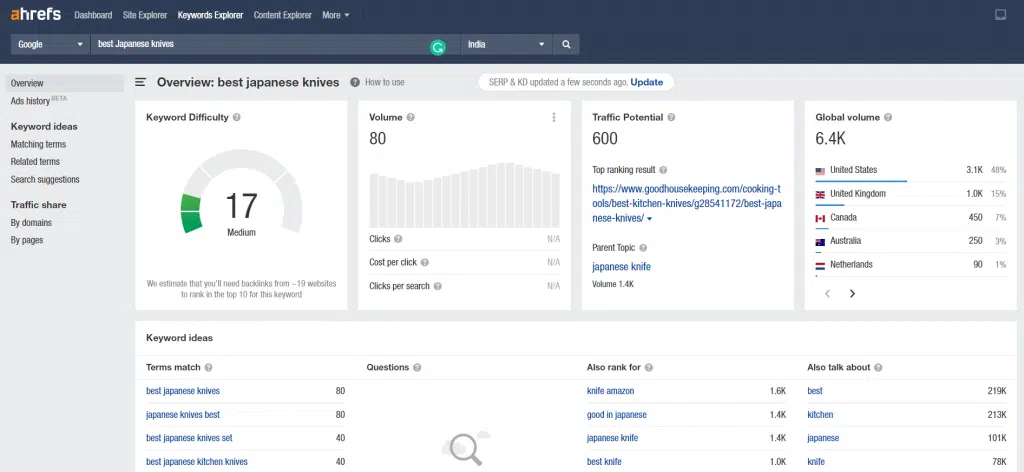The width and height of the screenshot is (1024, 472).
Task: Open the Global volume info icon
Action: [888, 118]
